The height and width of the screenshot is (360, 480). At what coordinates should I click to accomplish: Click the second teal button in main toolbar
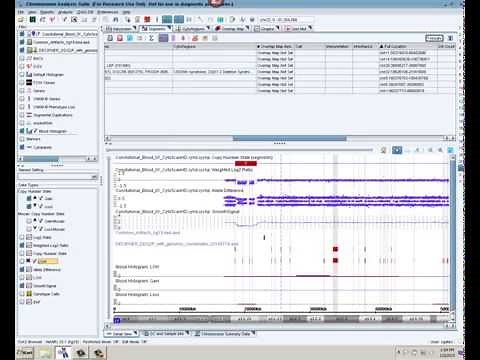[x=179, y=20]
